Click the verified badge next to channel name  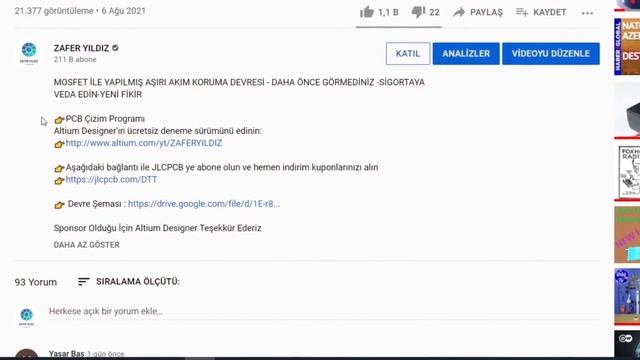116,48
